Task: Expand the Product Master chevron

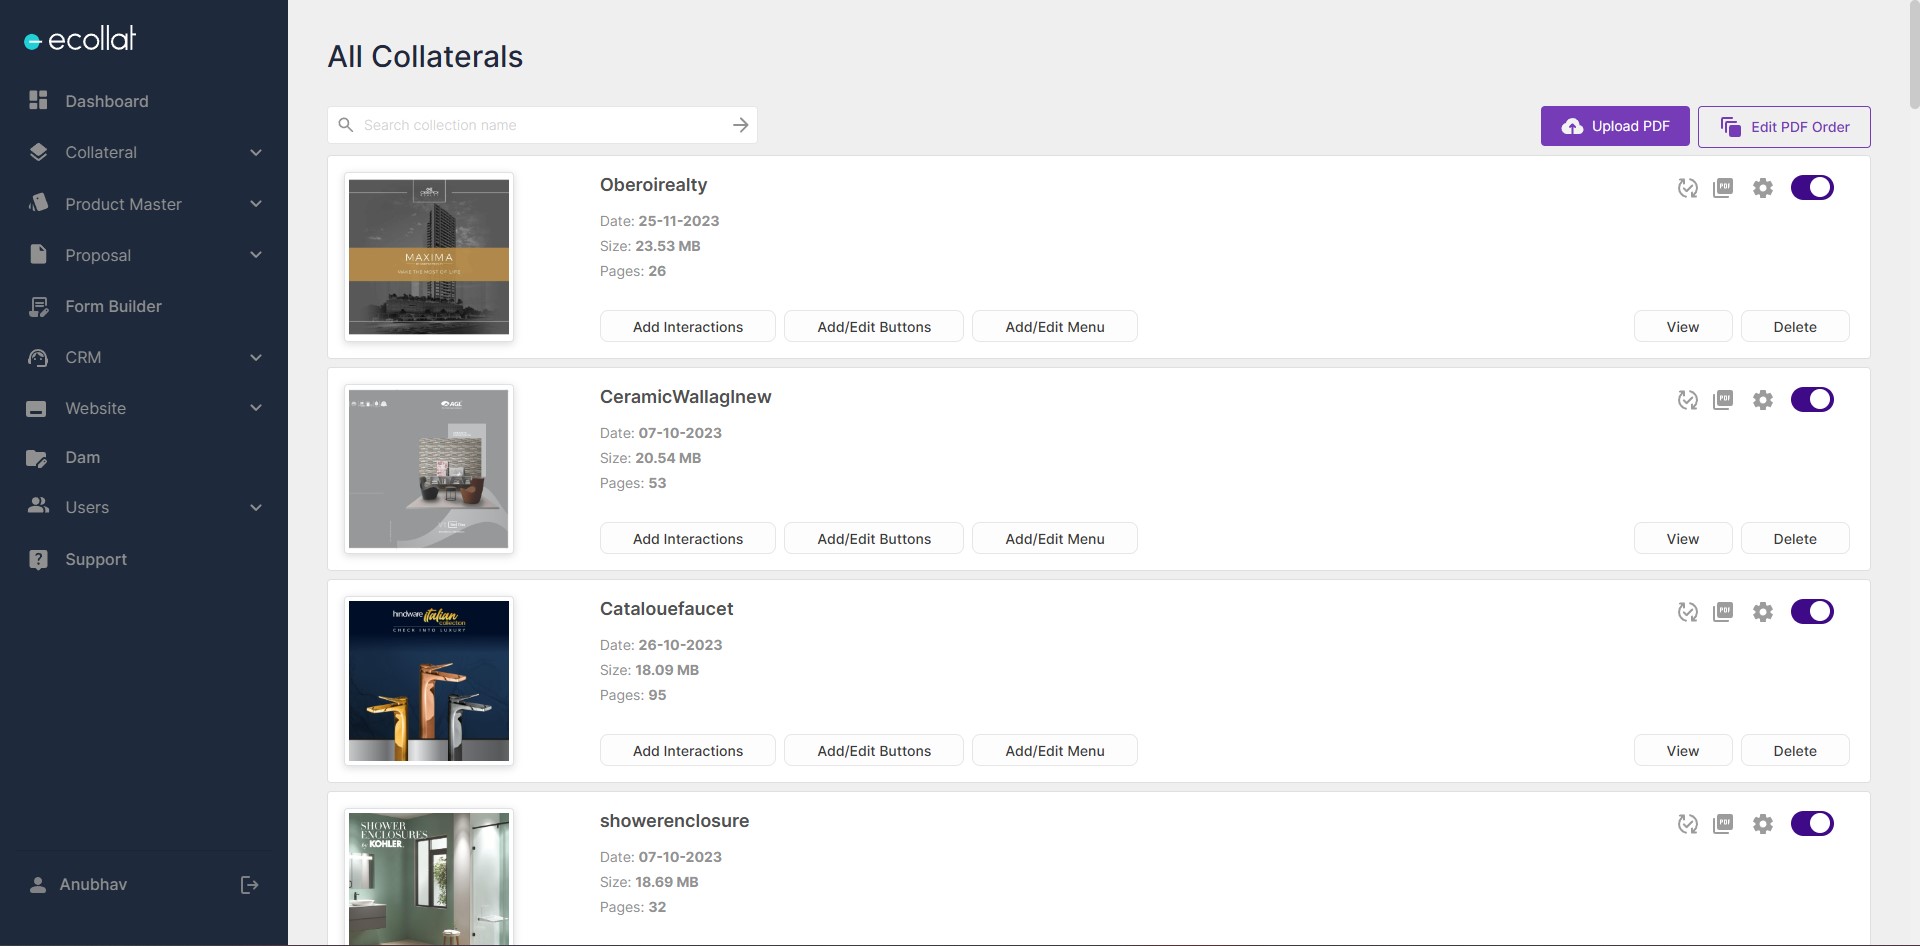Action: click(255, 204)
